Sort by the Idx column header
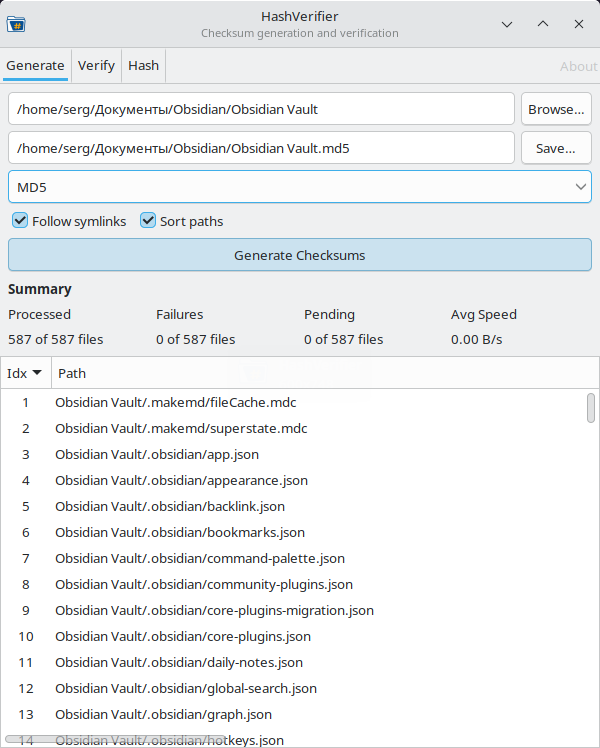 pyautogui.click(x=25, y=373)
